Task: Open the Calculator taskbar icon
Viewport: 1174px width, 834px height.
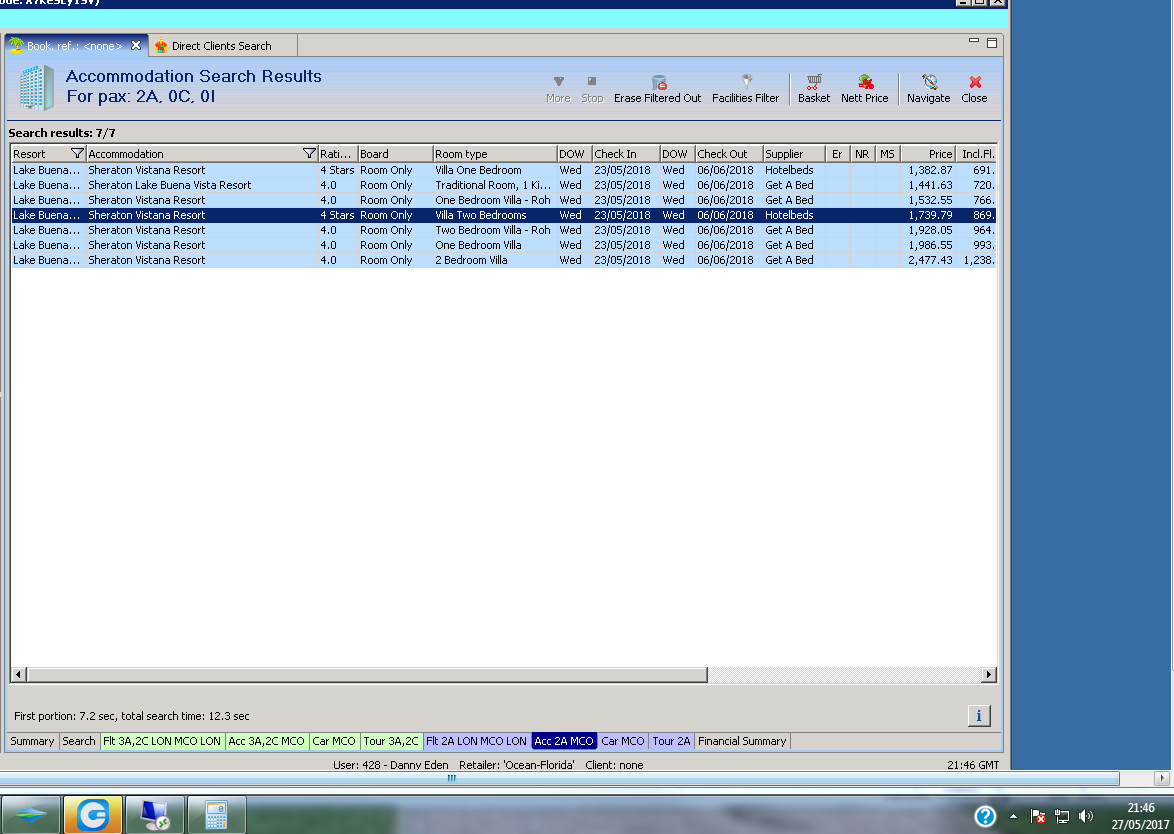Action: 216,815
